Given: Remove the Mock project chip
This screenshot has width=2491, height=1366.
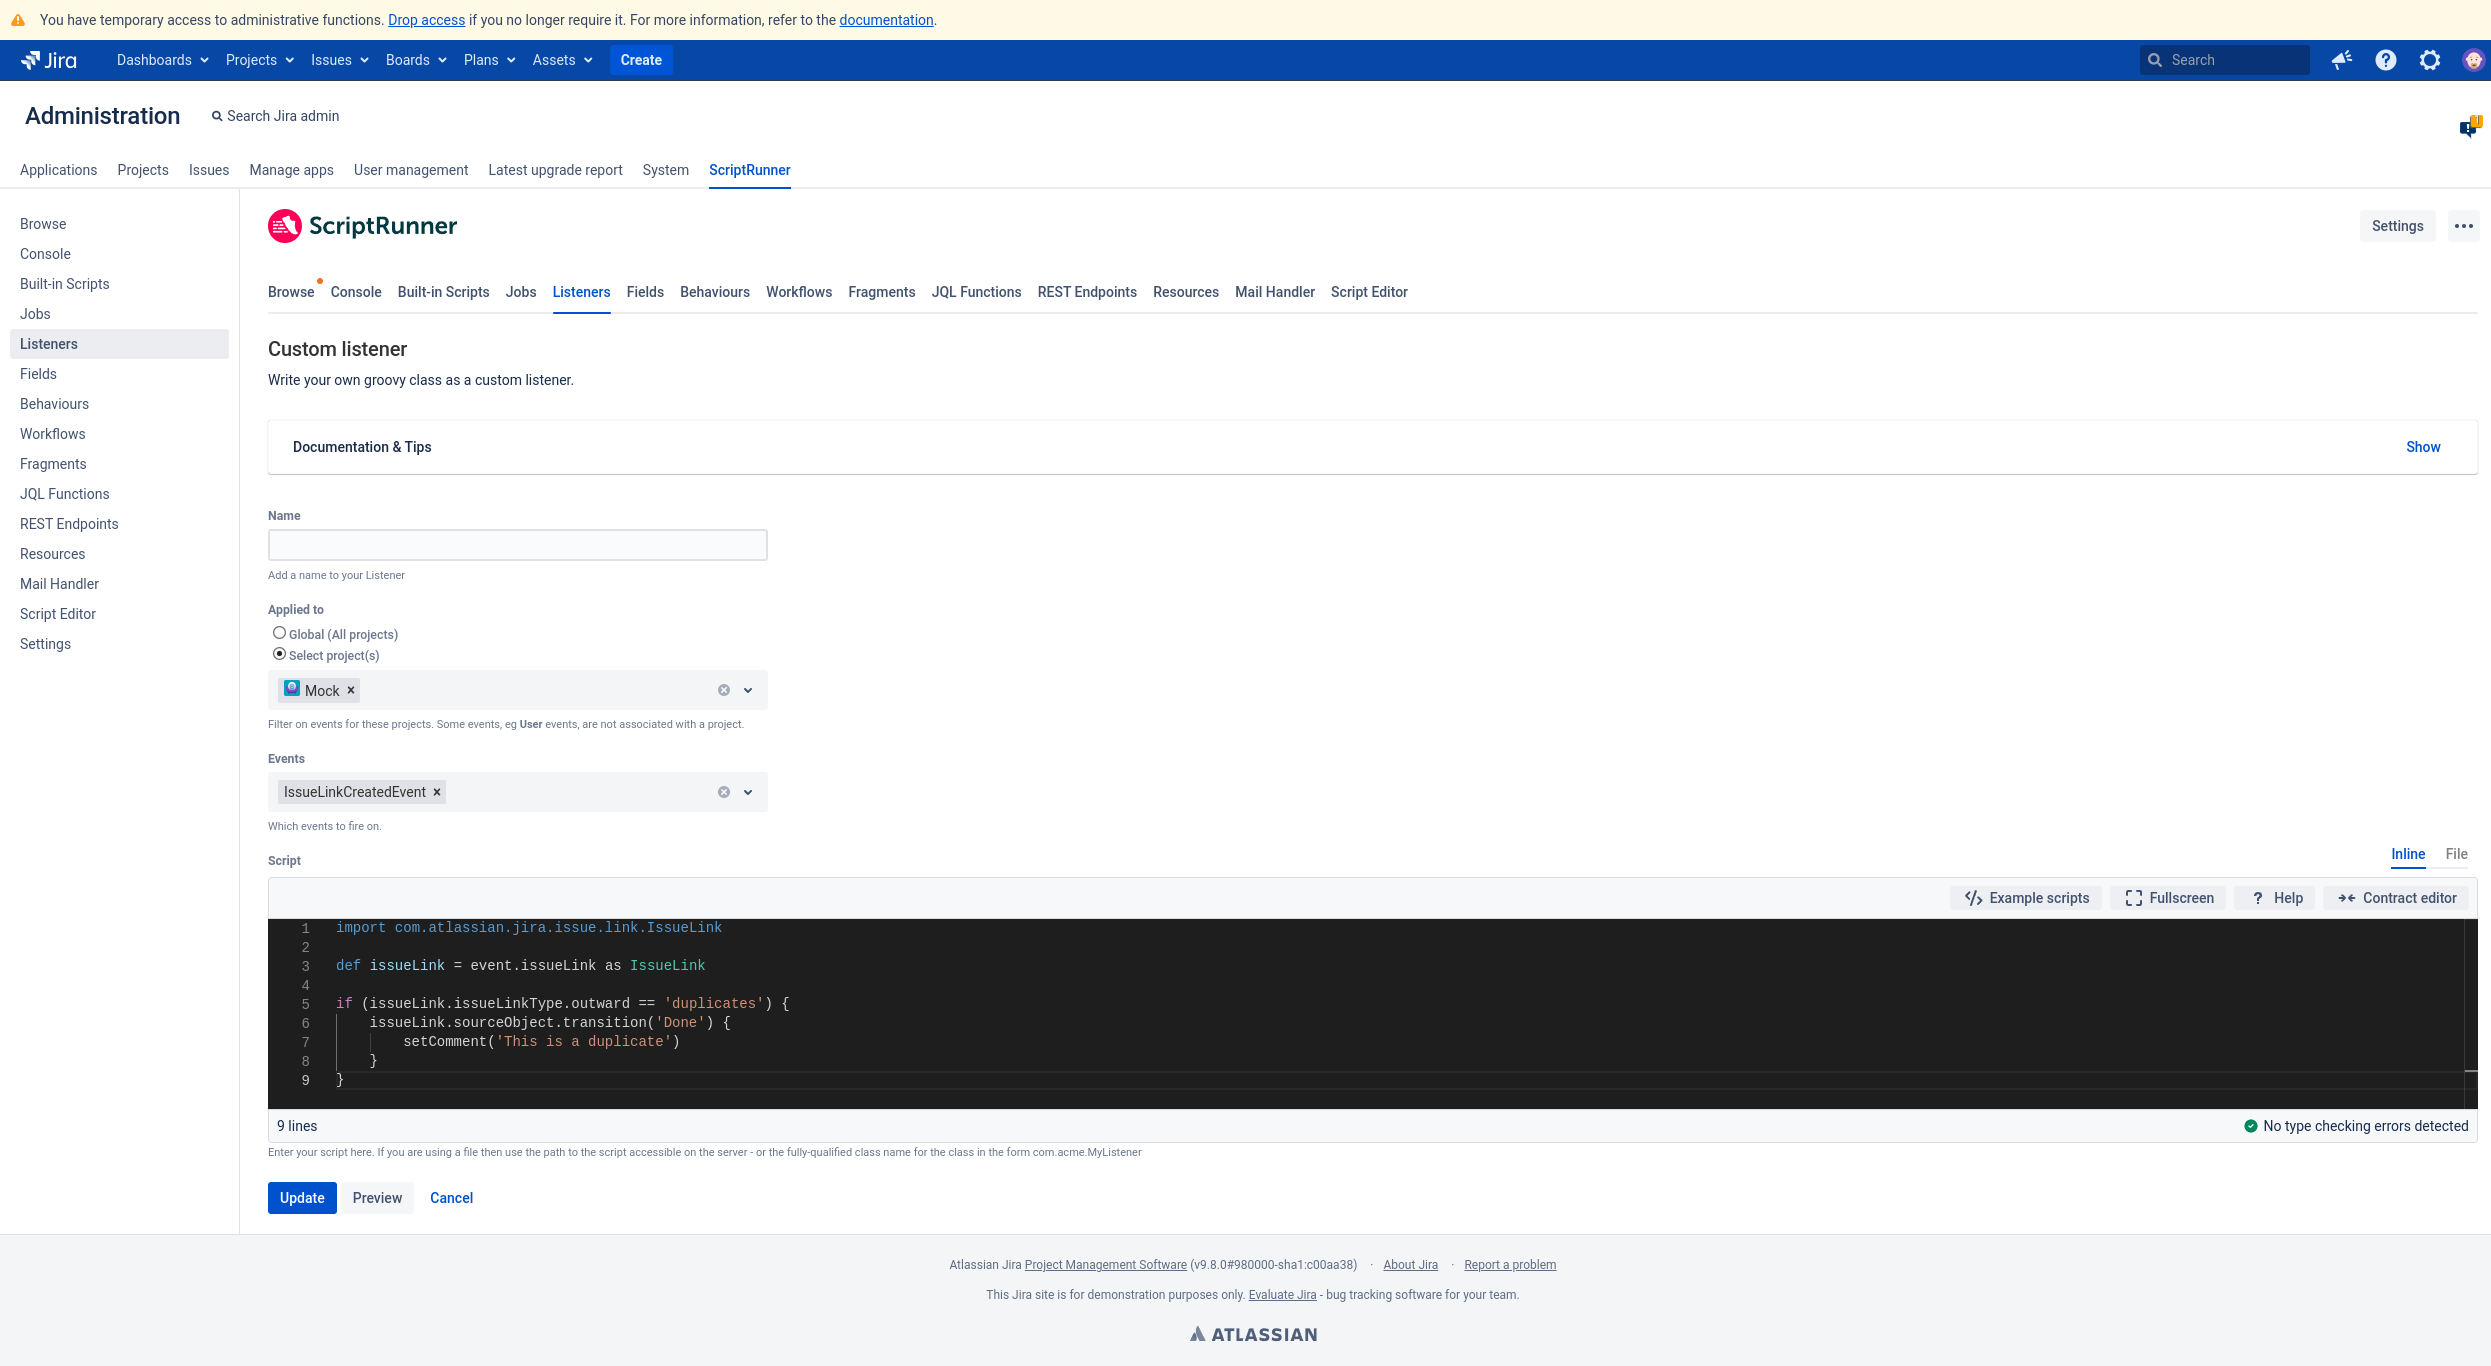Looking at the screenshot, I should pos(350,690).
